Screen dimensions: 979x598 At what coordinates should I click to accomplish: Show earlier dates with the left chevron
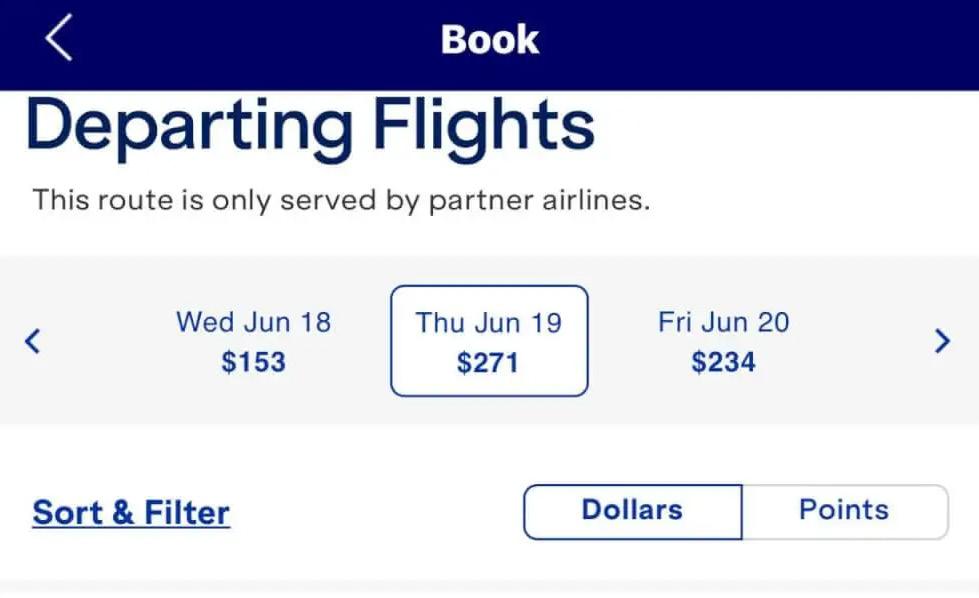point(32,341)
